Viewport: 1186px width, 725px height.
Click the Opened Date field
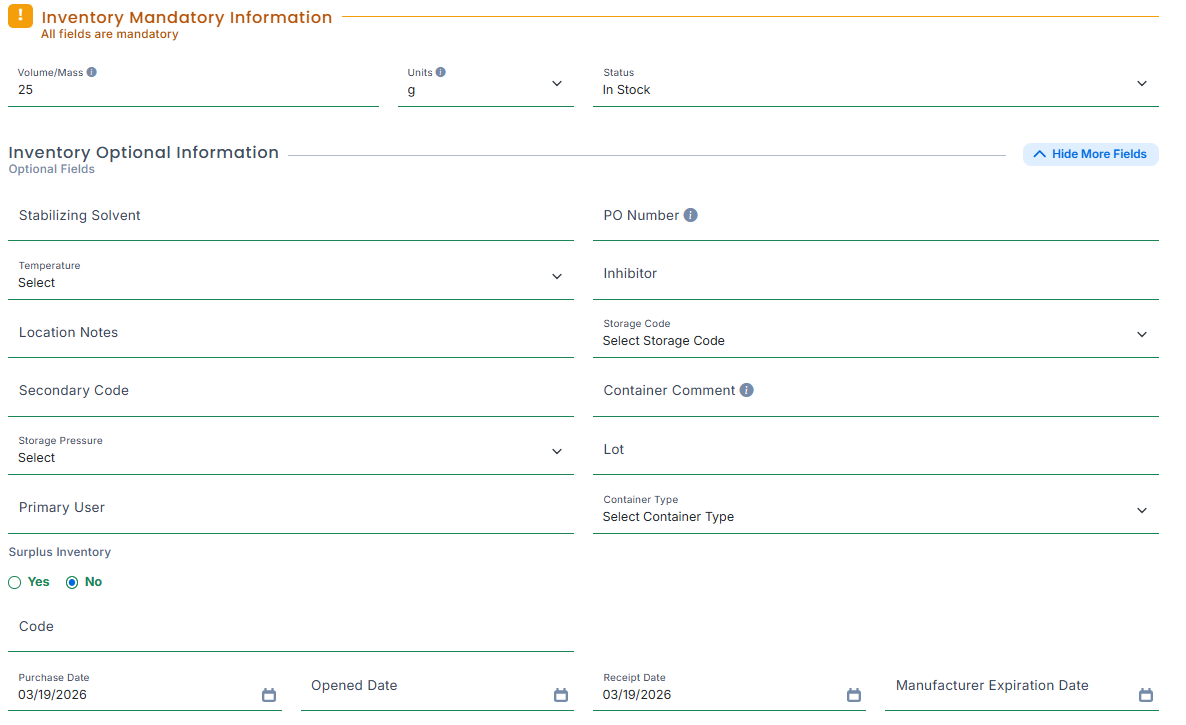437,689
